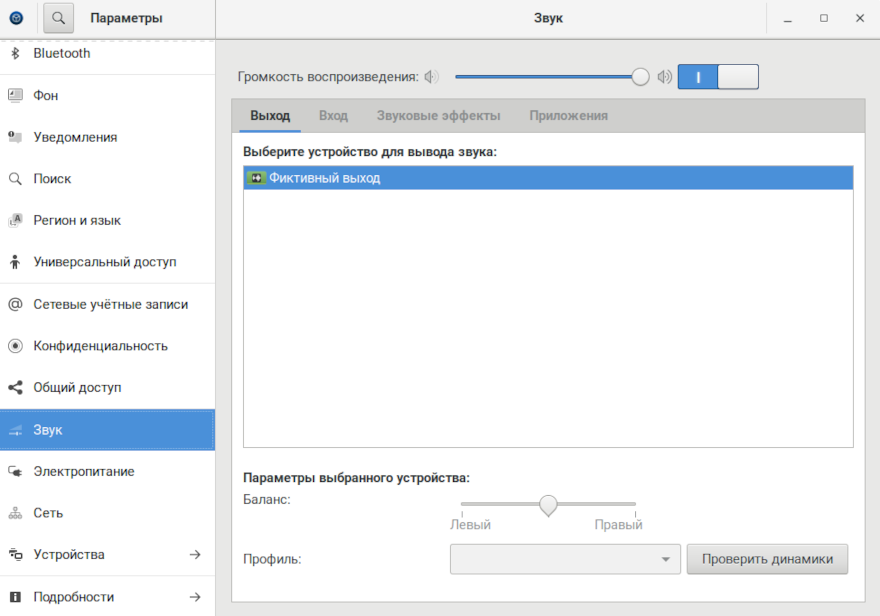Toggle the playback volume on/off switch
The height and width of the screenshot is (616, 880).
coord(718,77)
